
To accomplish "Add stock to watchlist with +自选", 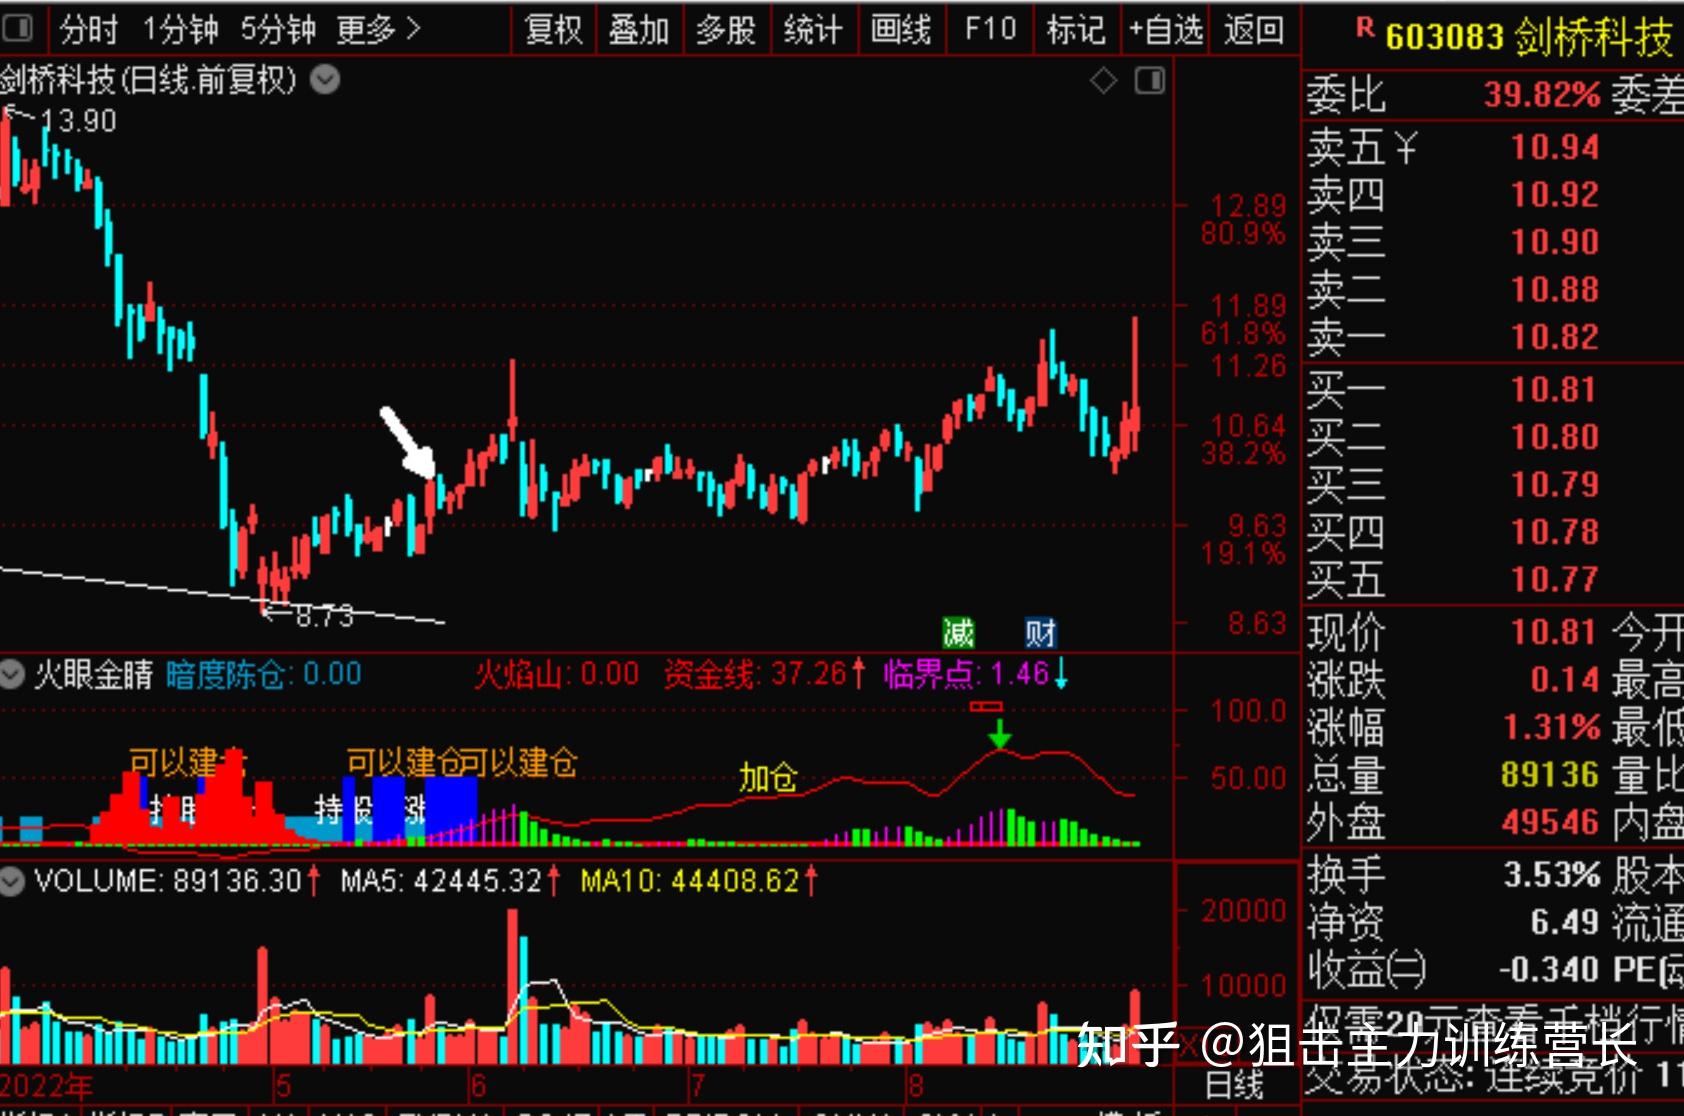I will pyautogui.click(x=1166, y=30).
